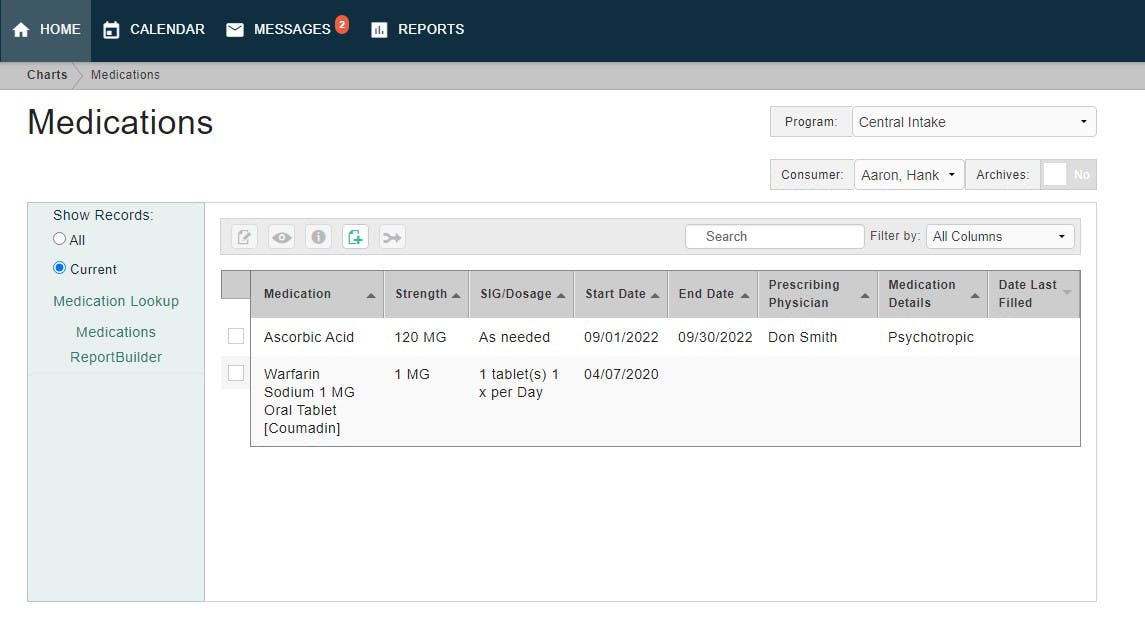1145x627 pixels.
Task: Open Medications ReportBuilder link
Action: [116, 345]
